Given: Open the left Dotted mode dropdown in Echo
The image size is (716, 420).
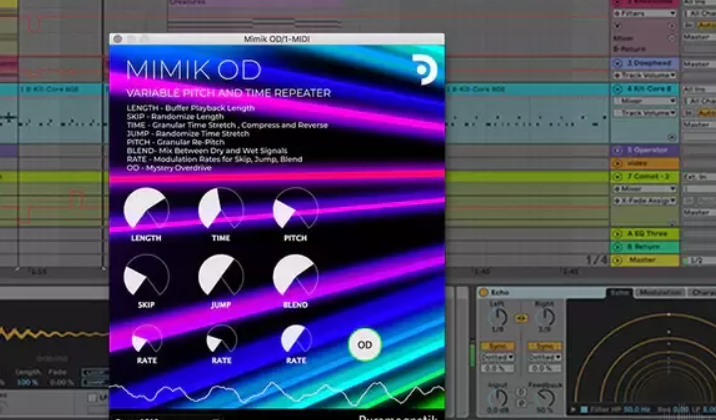Looking at the screenshot, I should coord(497,357).
